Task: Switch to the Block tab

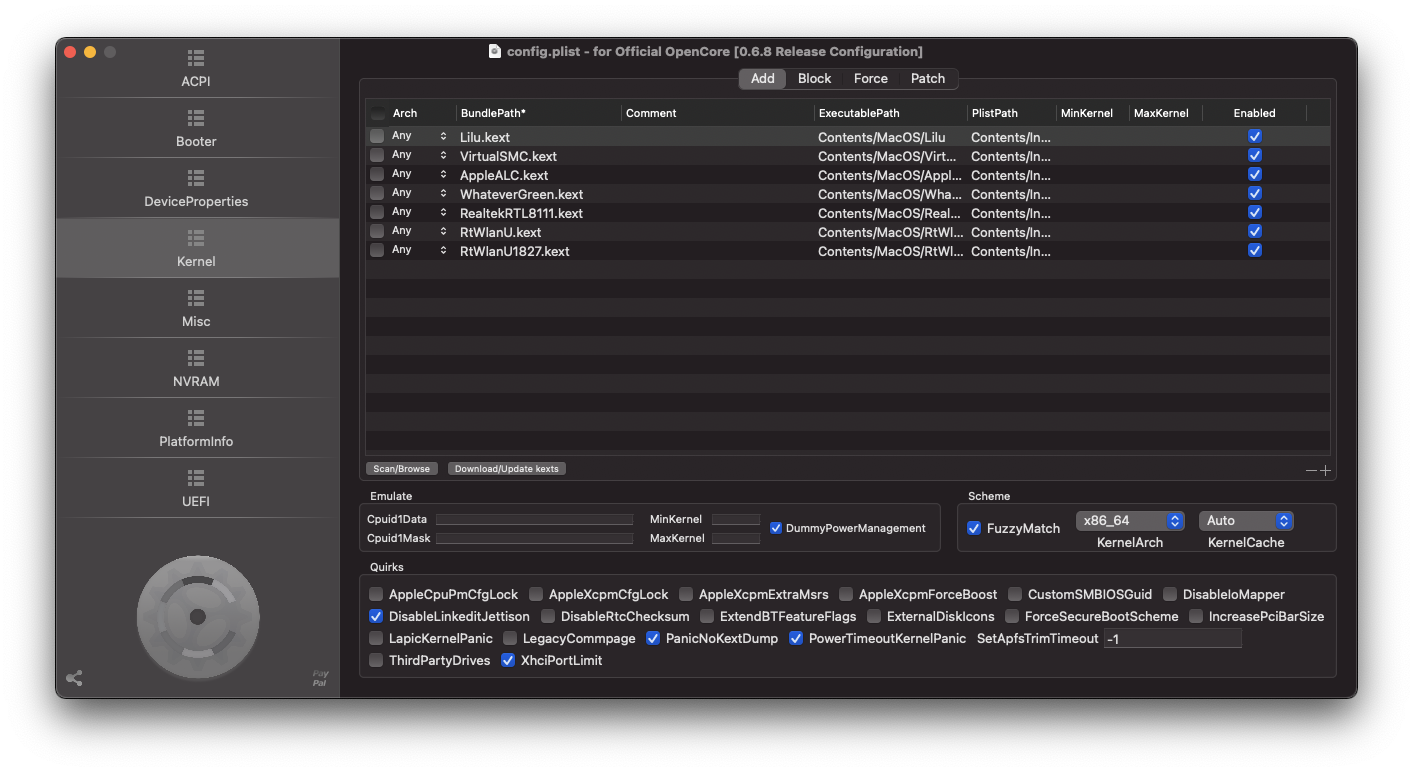Action: click(814, 78)
